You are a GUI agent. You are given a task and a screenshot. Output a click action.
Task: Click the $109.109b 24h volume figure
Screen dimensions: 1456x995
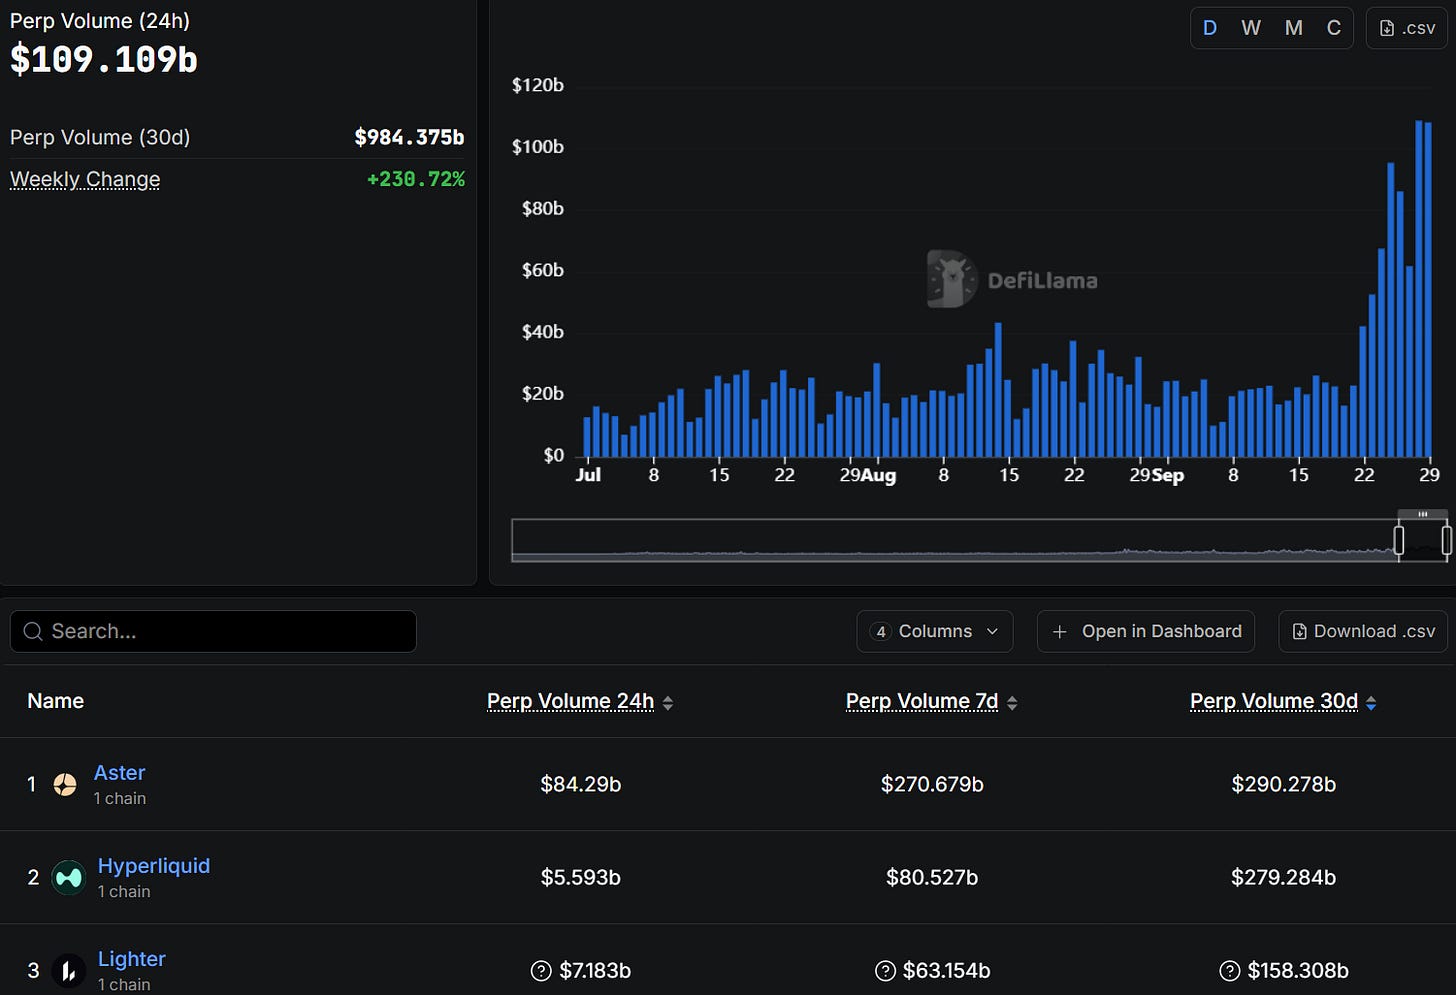(x=104, y=60)
